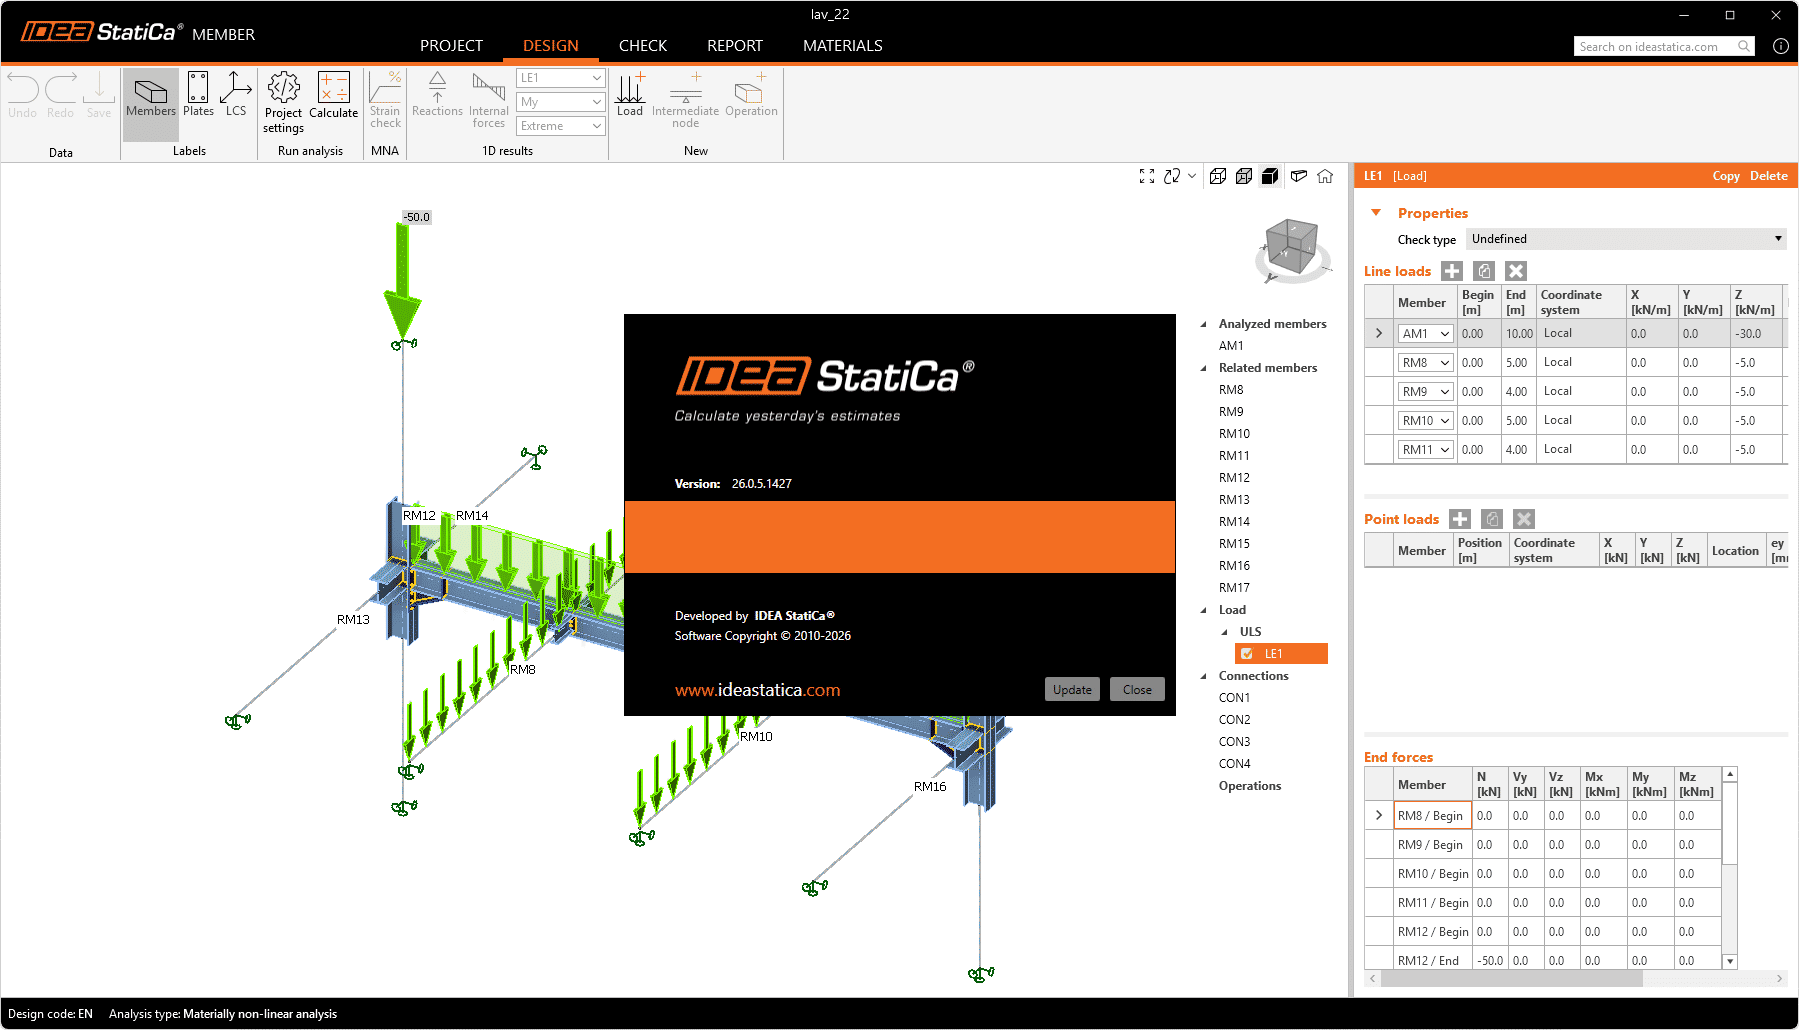Screen dimensions: 1799x1030
Task: Click the help info icon
Action: click(1780, 46)
